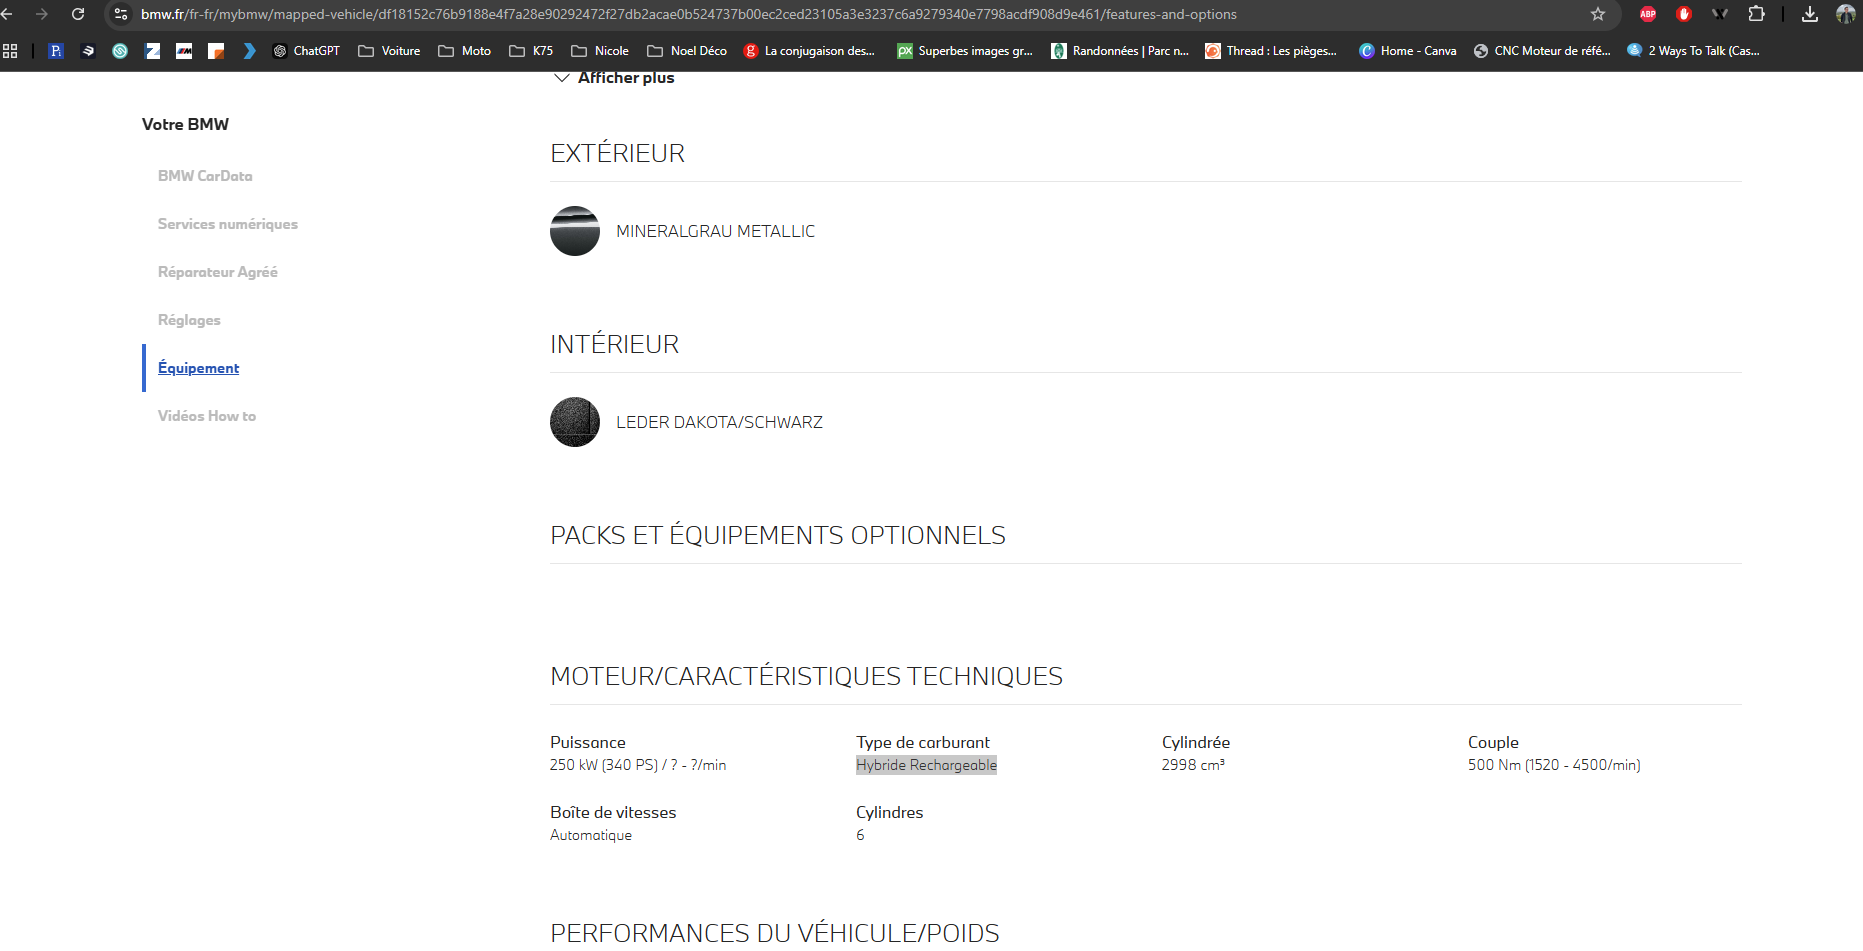Open the Z bookmark icon
The width and height of the screenshot is (1863, 951).
coord(152,51)
